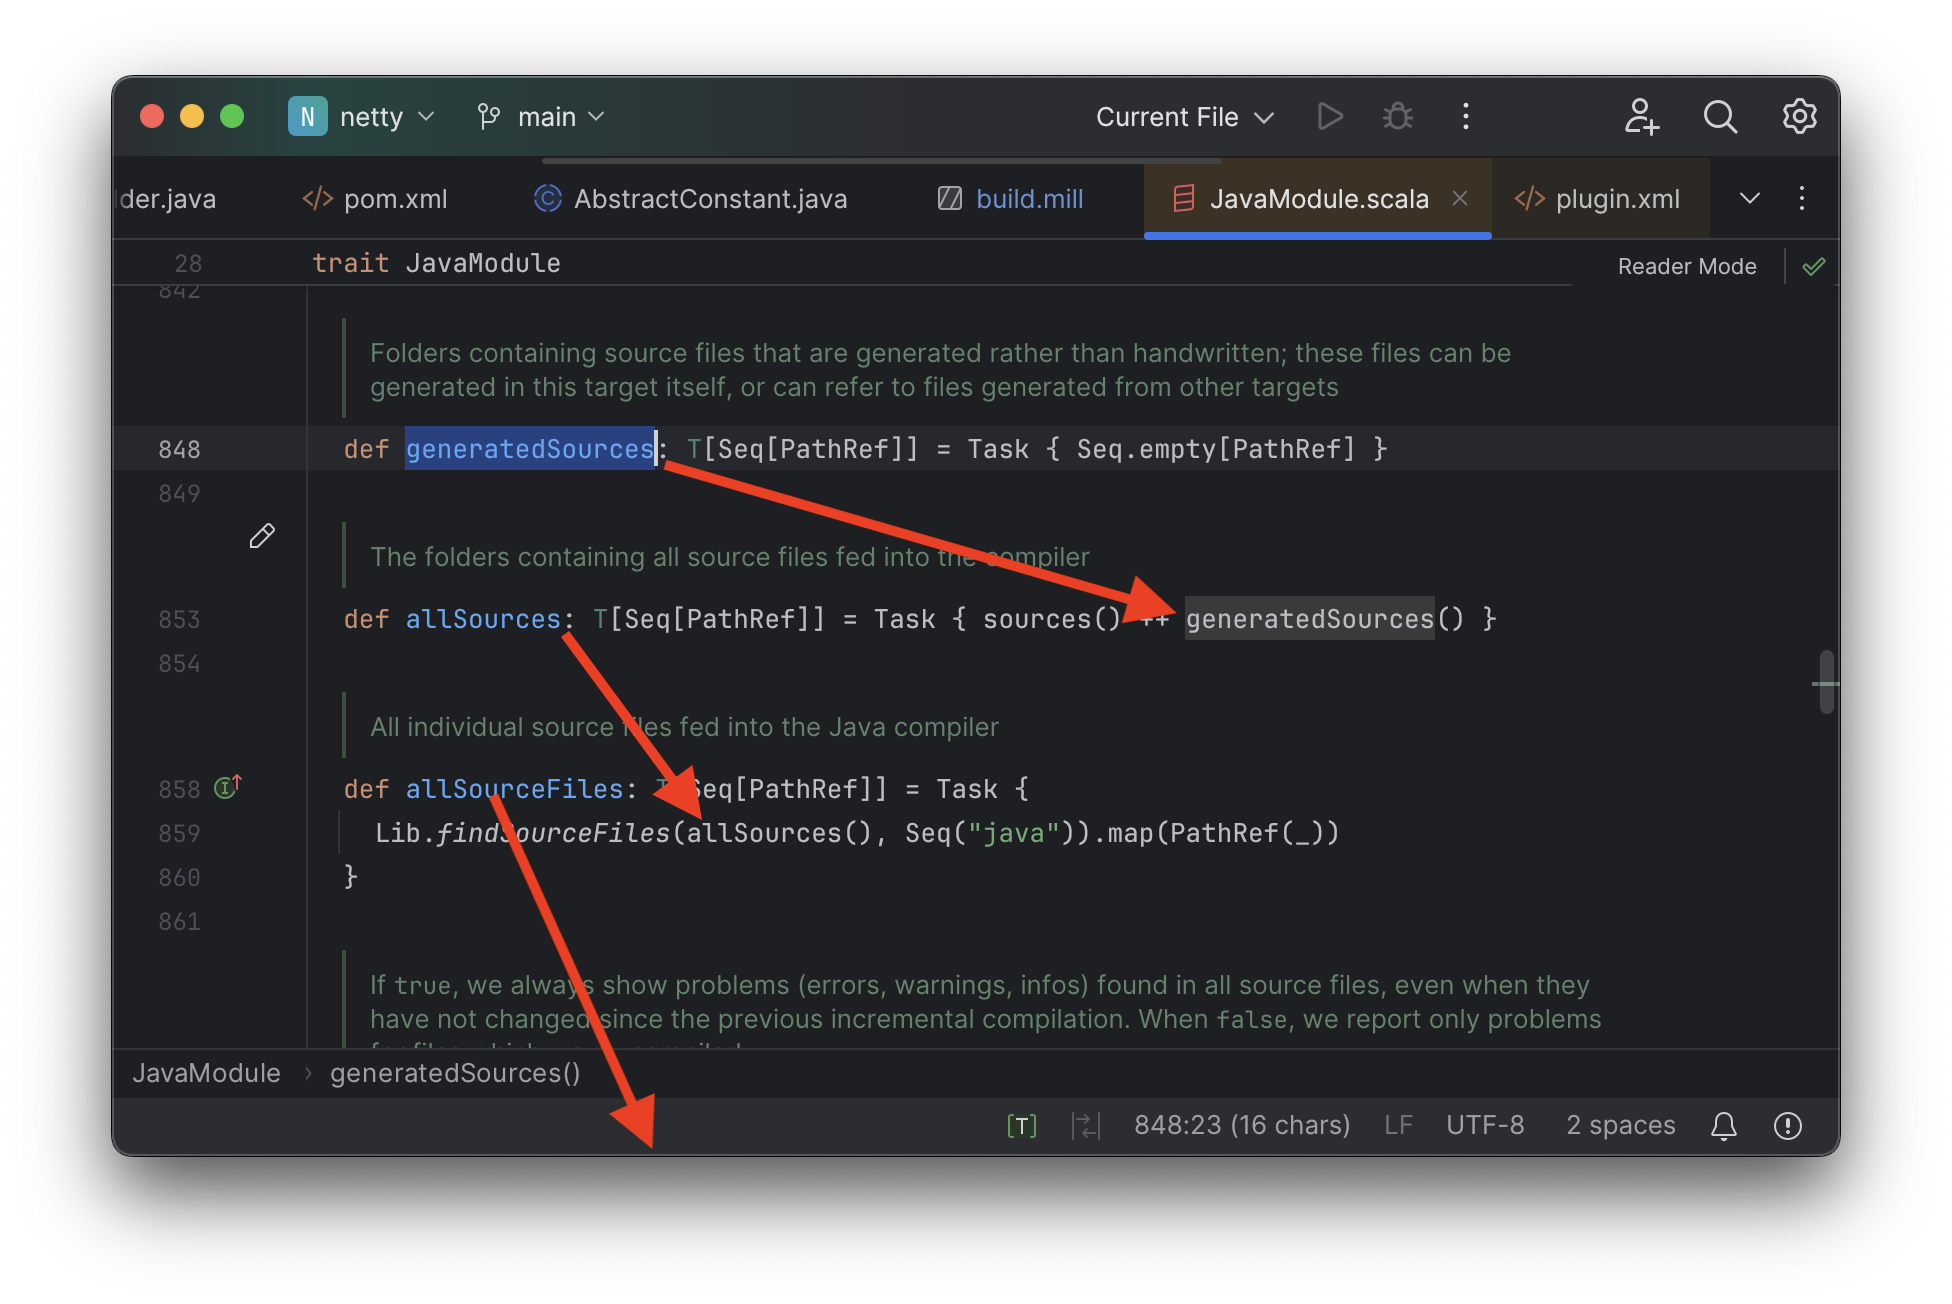Start the debugger
The width and height of the screenshot is (1952, 1304).
[1397, 116]
